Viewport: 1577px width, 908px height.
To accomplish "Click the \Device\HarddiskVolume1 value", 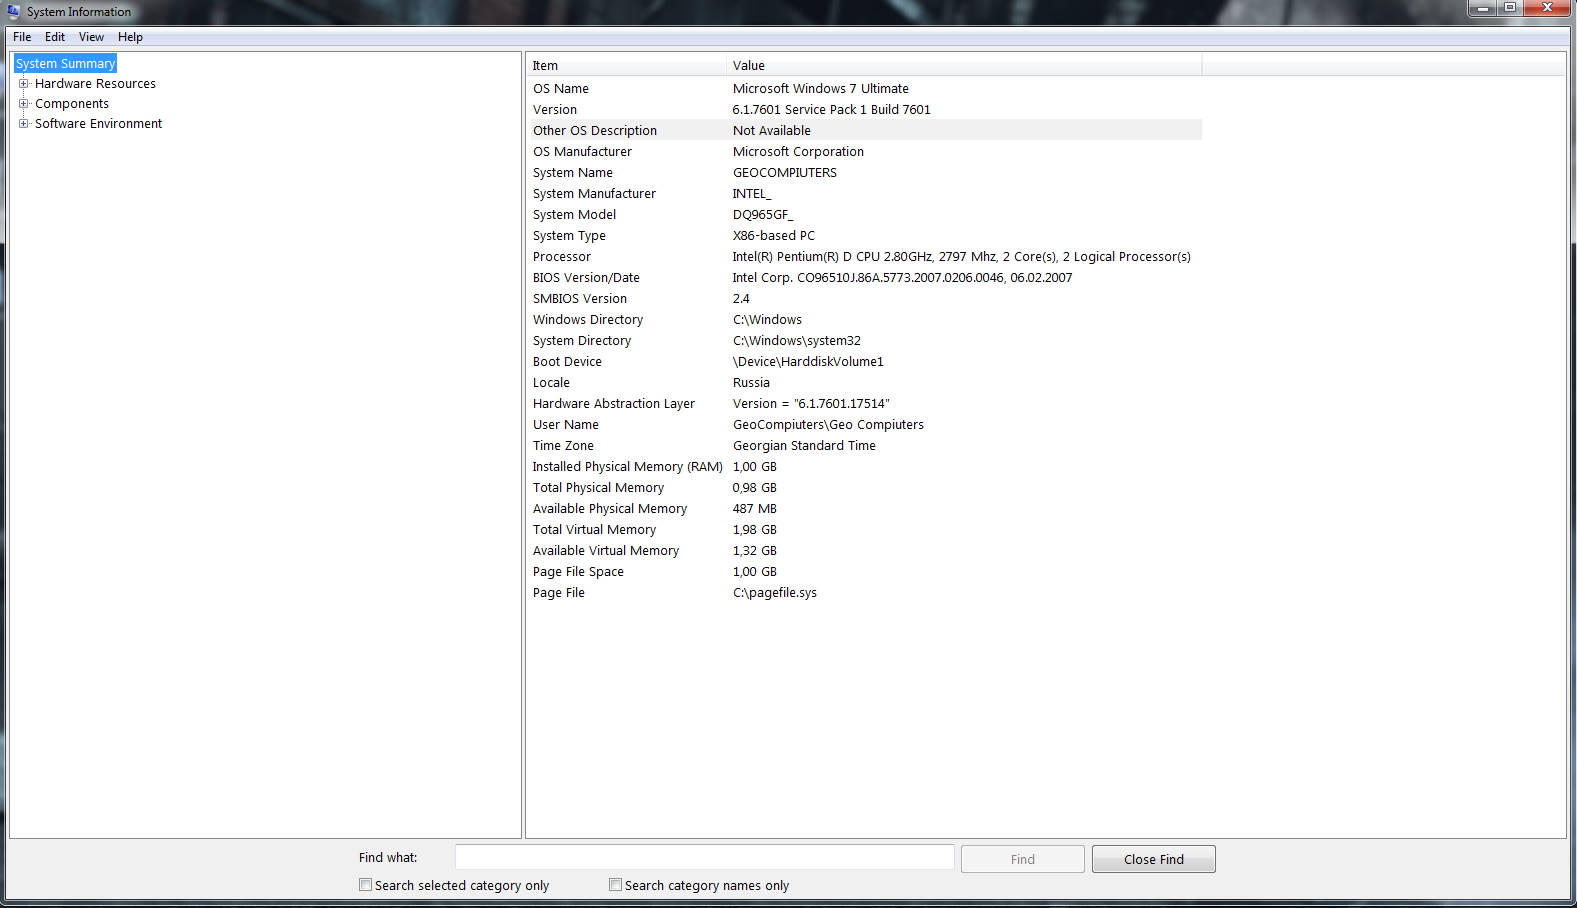I will (x=808, y=362).
